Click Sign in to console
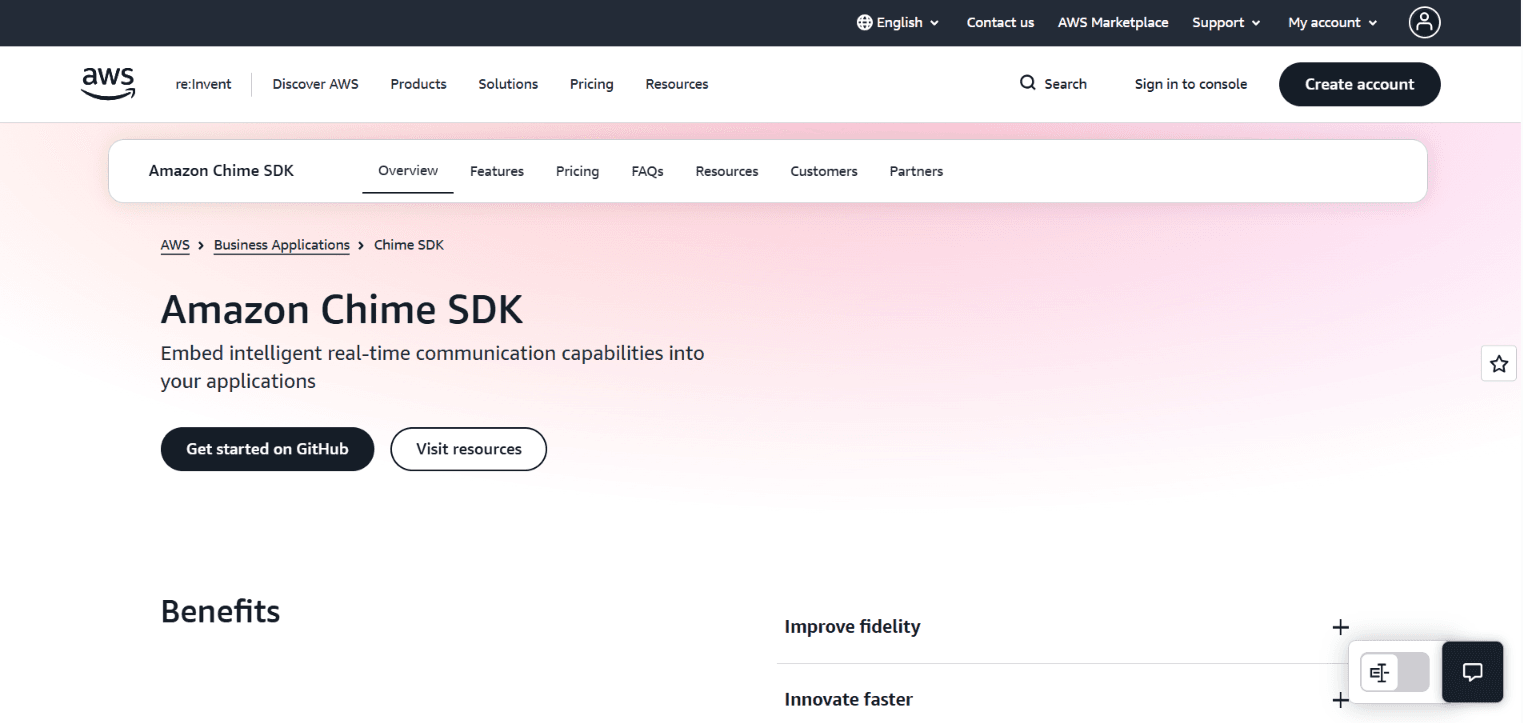Screen dimensions: 1523x723 [x=1191, y=84]
